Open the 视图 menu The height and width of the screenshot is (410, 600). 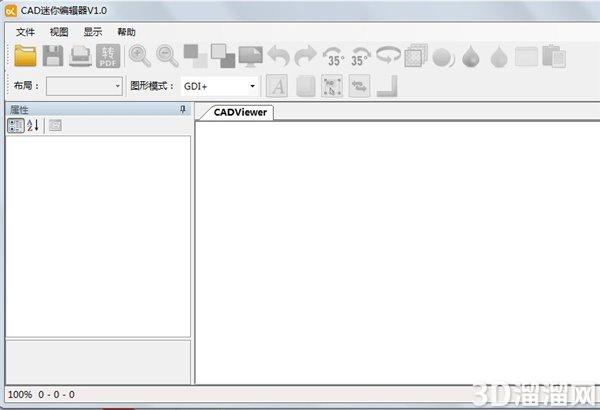pos(59,32)
